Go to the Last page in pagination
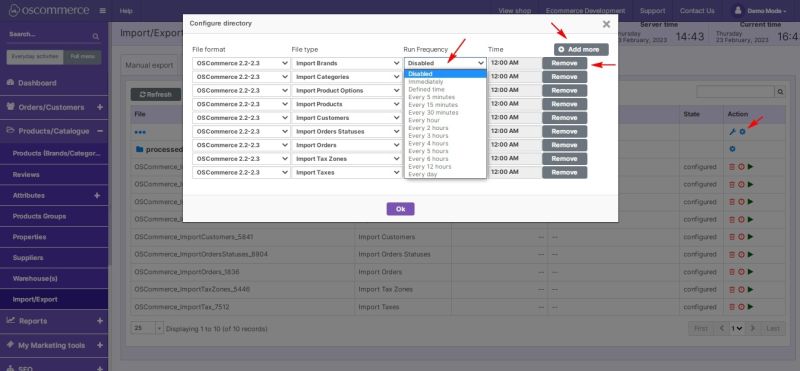800x371 pixels. click(x=773, y=329)
